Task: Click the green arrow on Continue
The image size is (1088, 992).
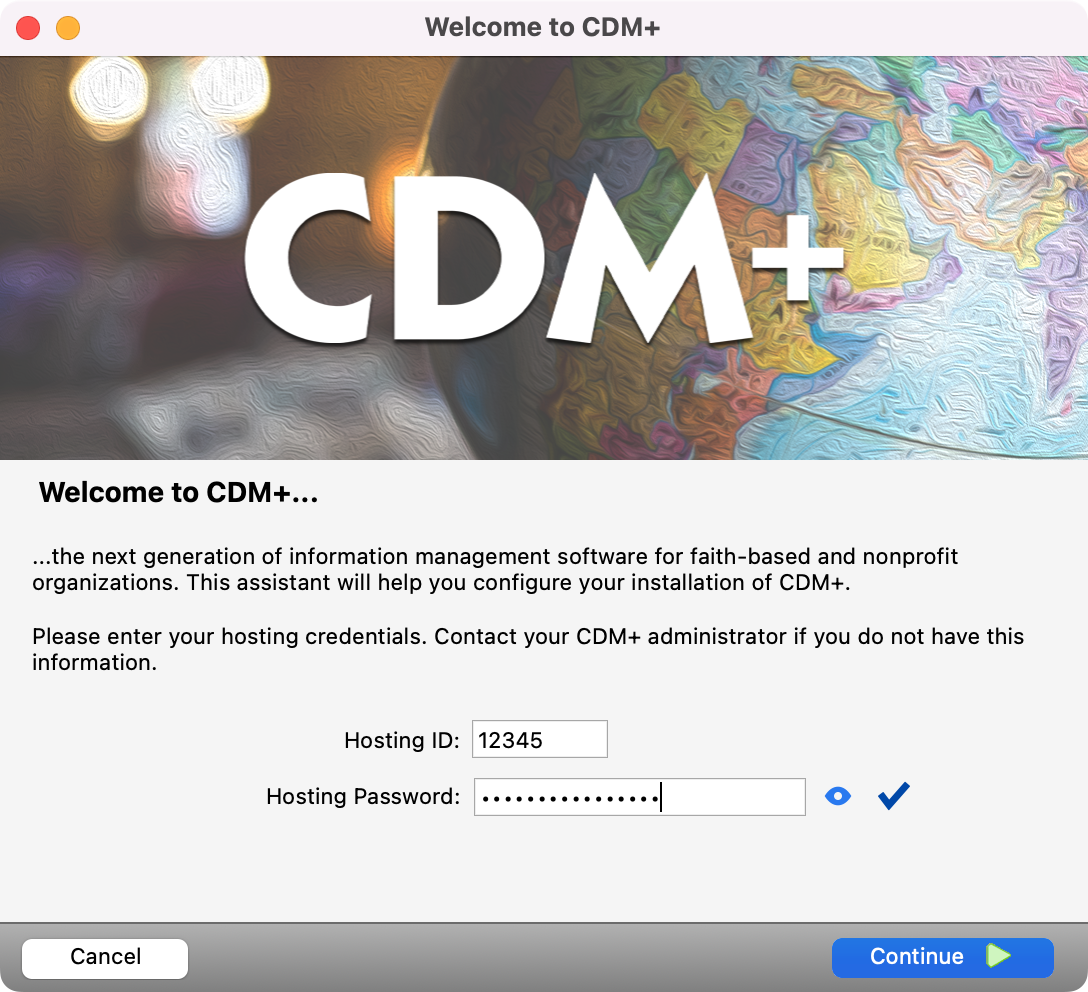Action: [x=998, y=957]
